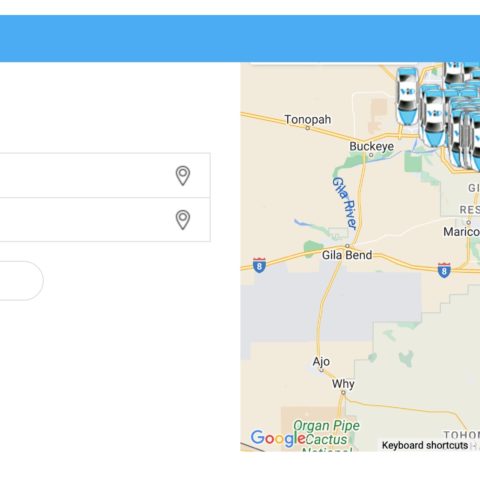Focus the first address input field
The height and width of the screenshot is (480, 480).
pyautogui.click(x=105, y=175)
